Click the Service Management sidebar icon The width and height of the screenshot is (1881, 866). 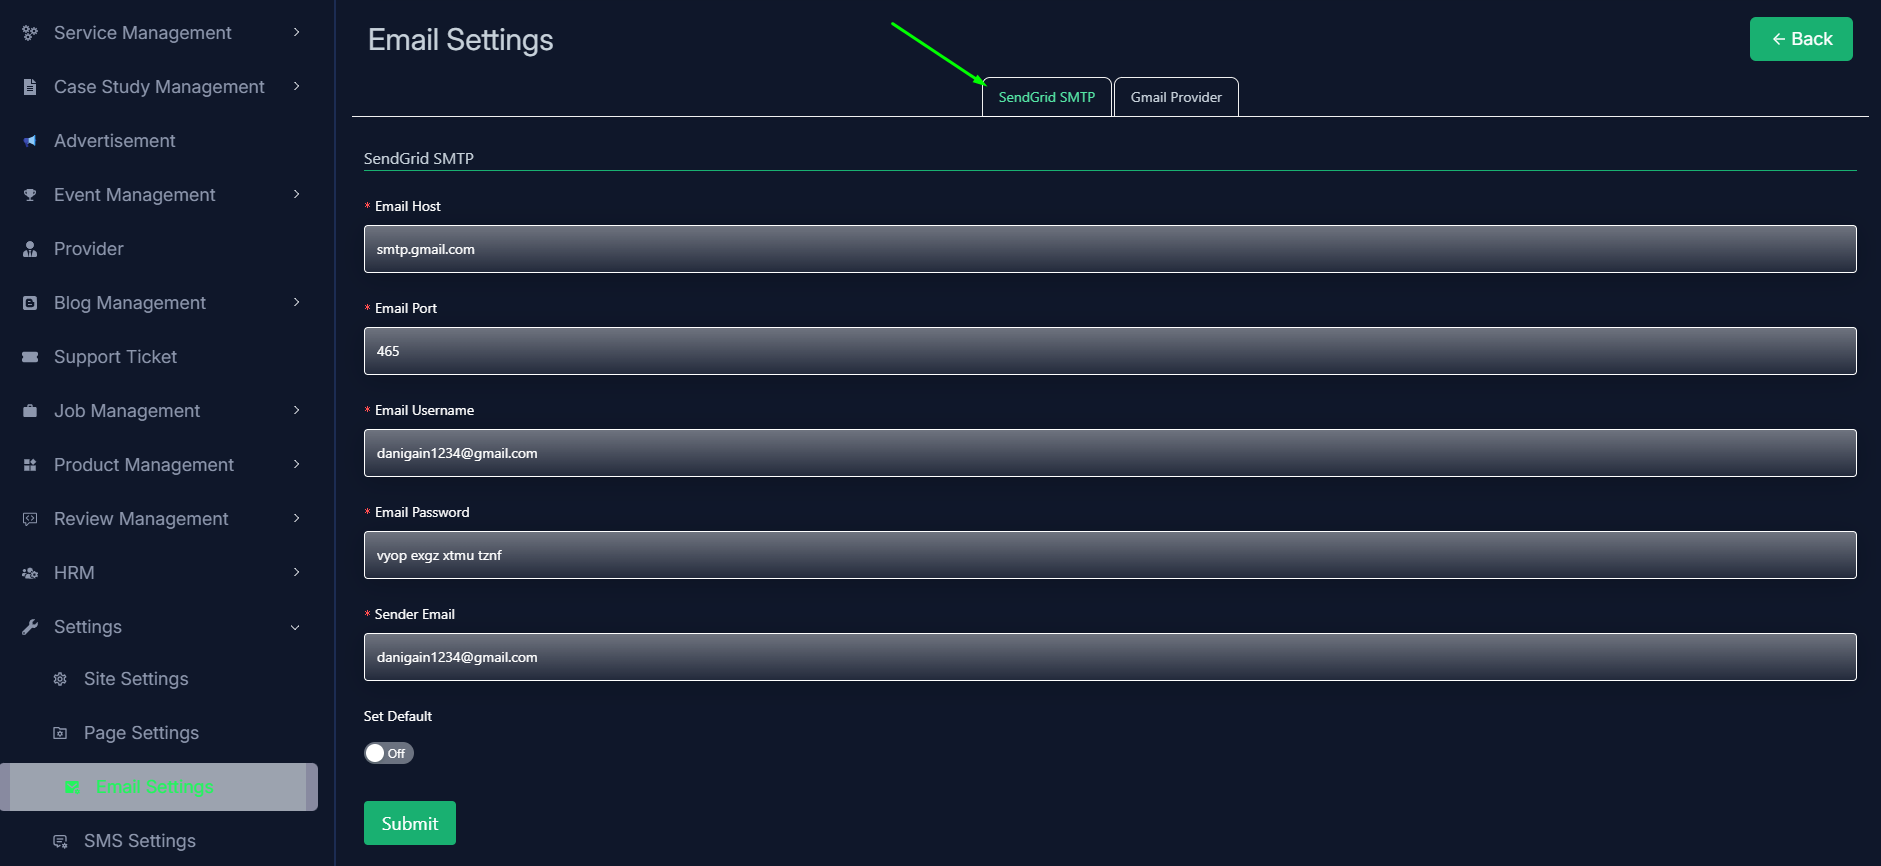[x=30, y=33]
